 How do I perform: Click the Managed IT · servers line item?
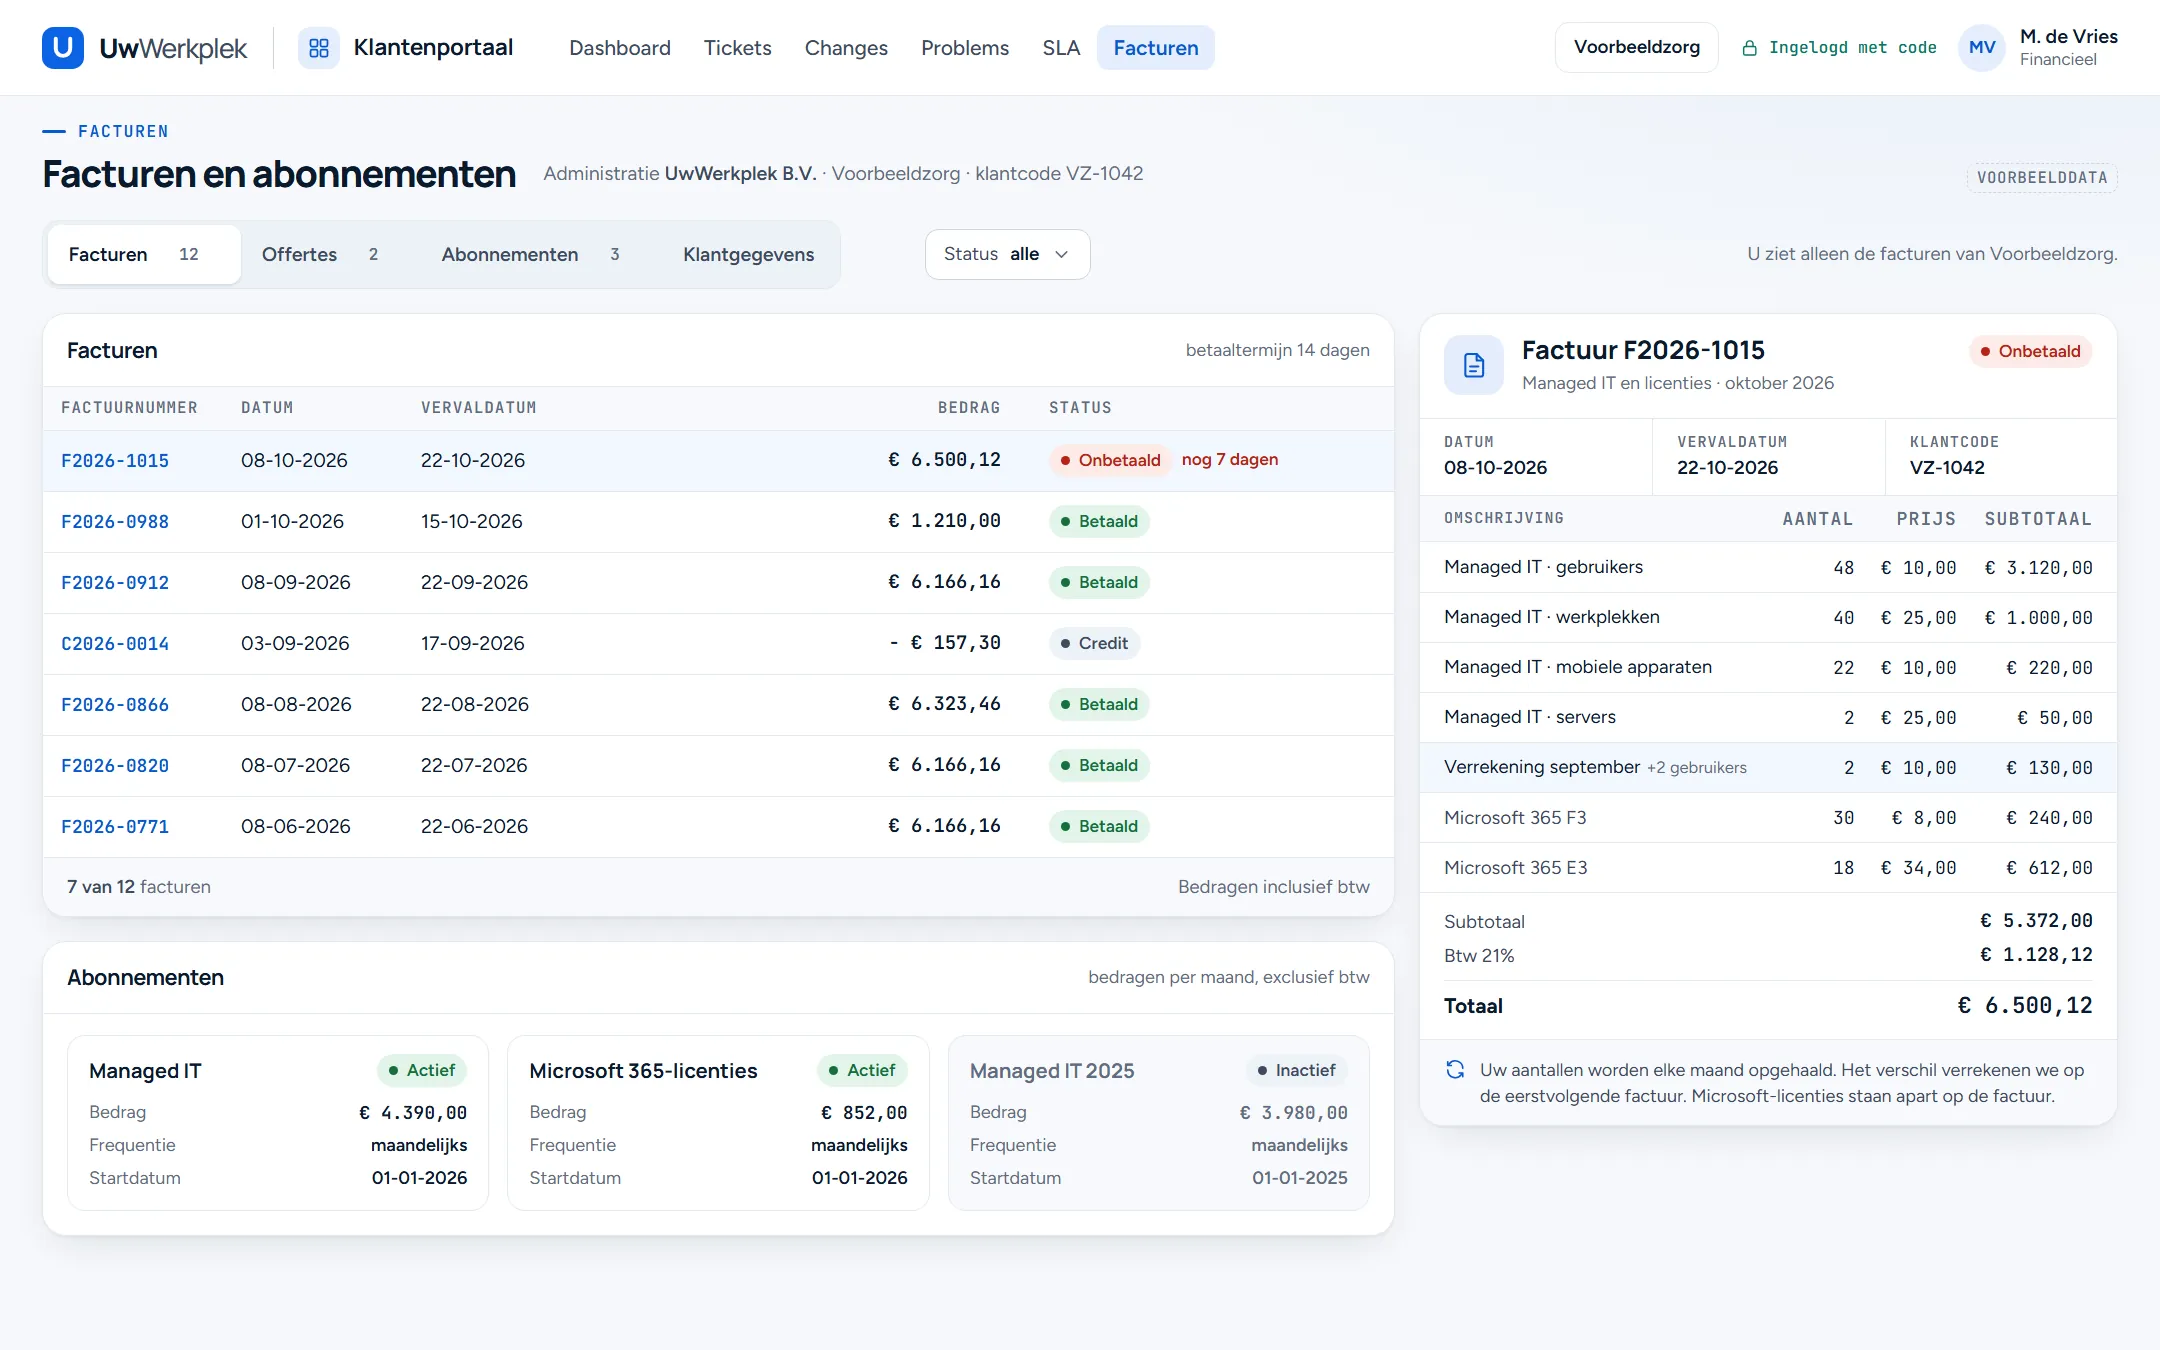(1768, 717)
